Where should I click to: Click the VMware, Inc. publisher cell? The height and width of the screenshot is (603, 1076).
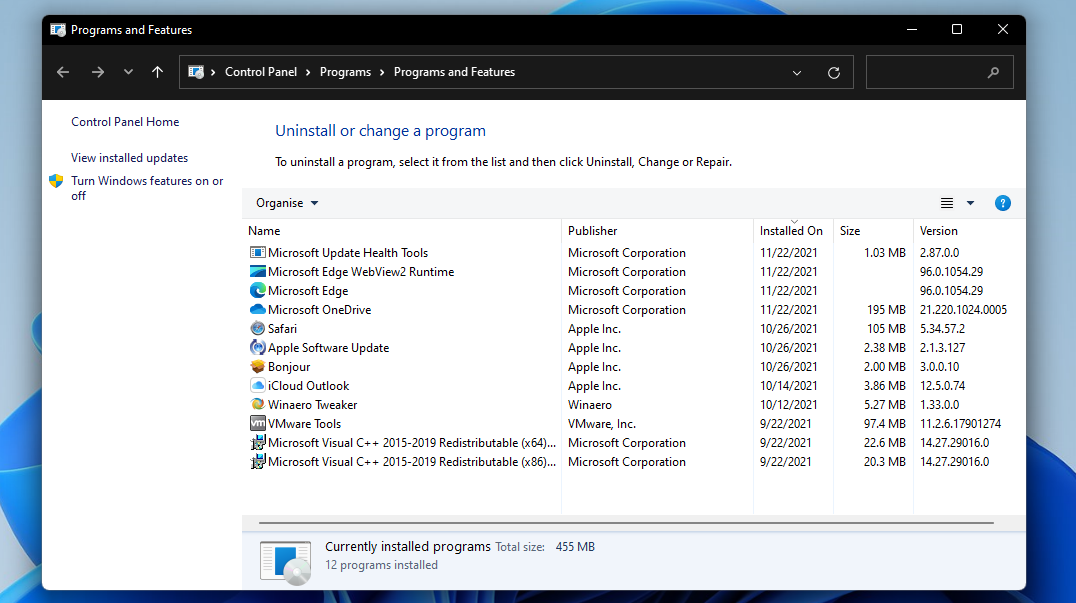coord(602,424)
